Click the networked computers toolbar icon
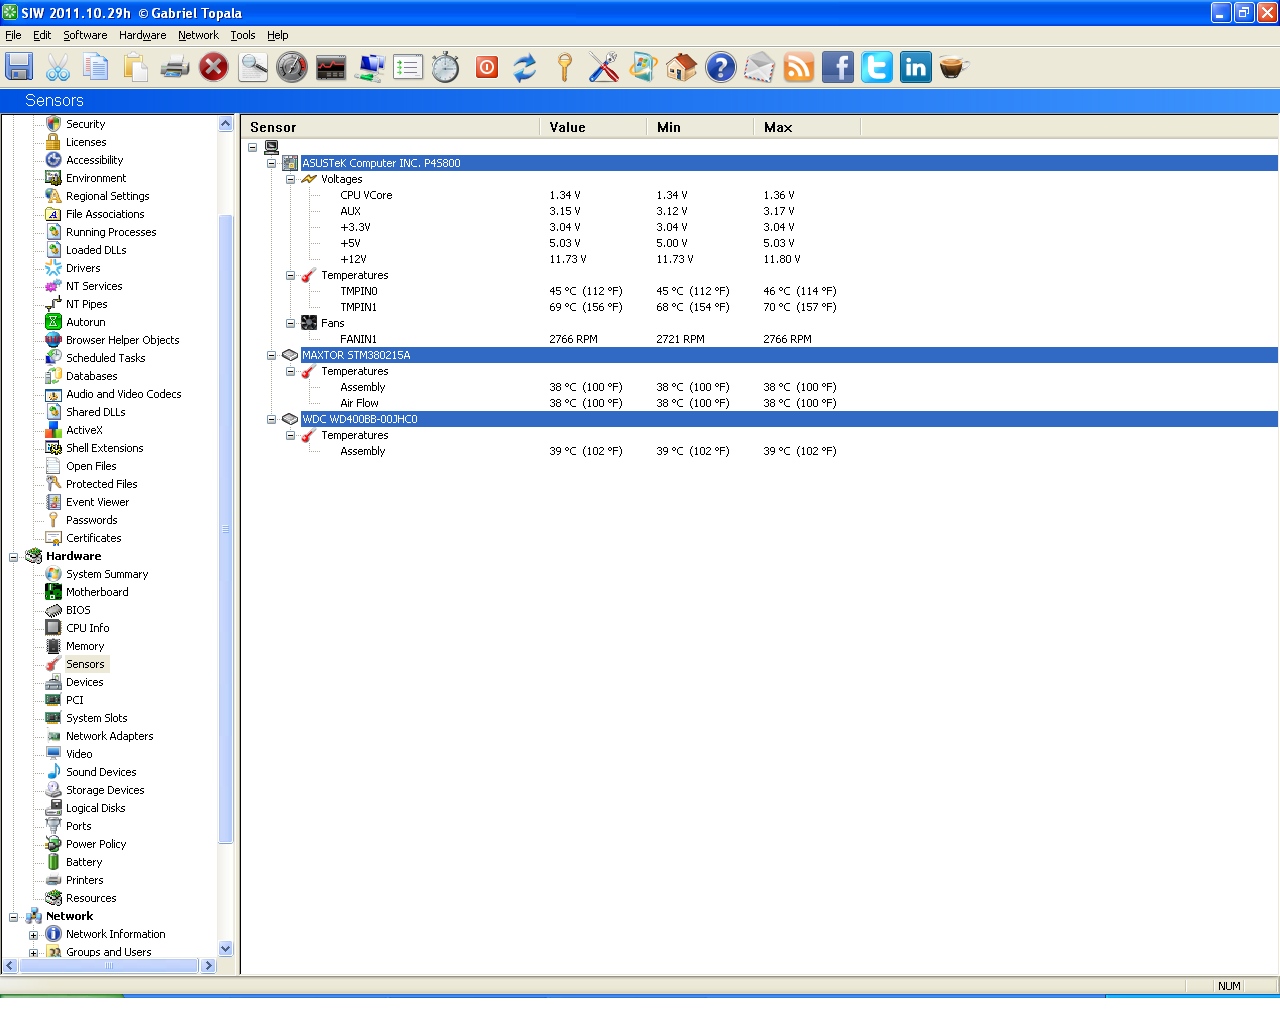This screenshot has height=1024, width=1280. [370, 67]
